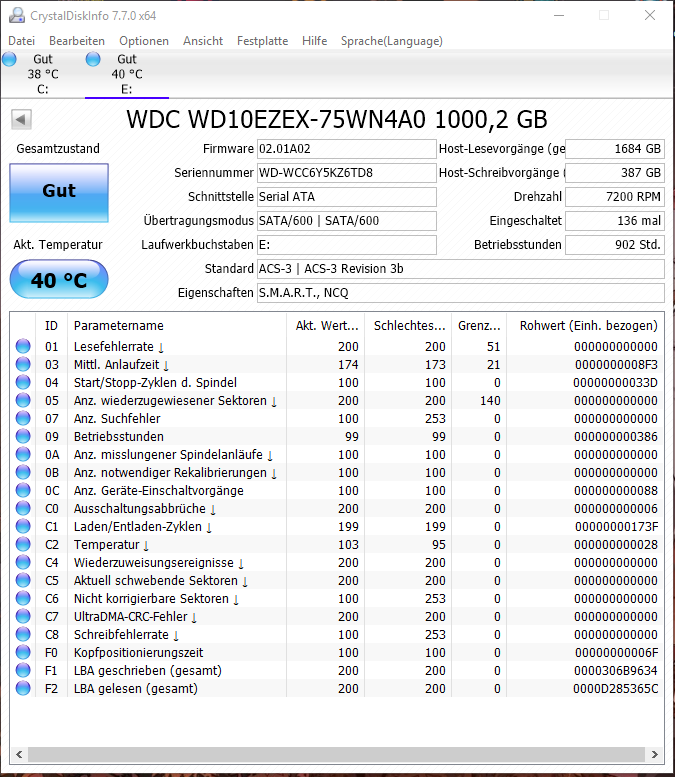Click the 40 °C temperature button
The height and width of the screenshot is (777, 675).
59,280
